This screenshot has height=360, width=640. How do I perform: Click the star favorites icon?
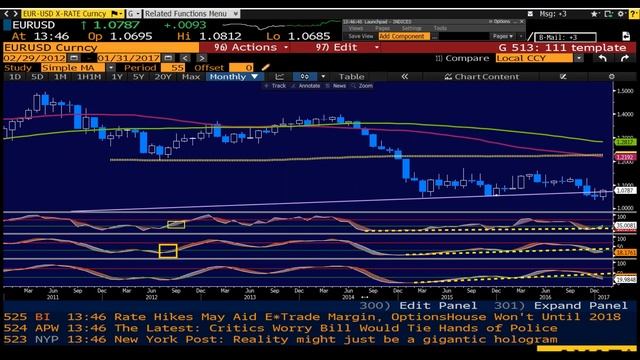594,14
